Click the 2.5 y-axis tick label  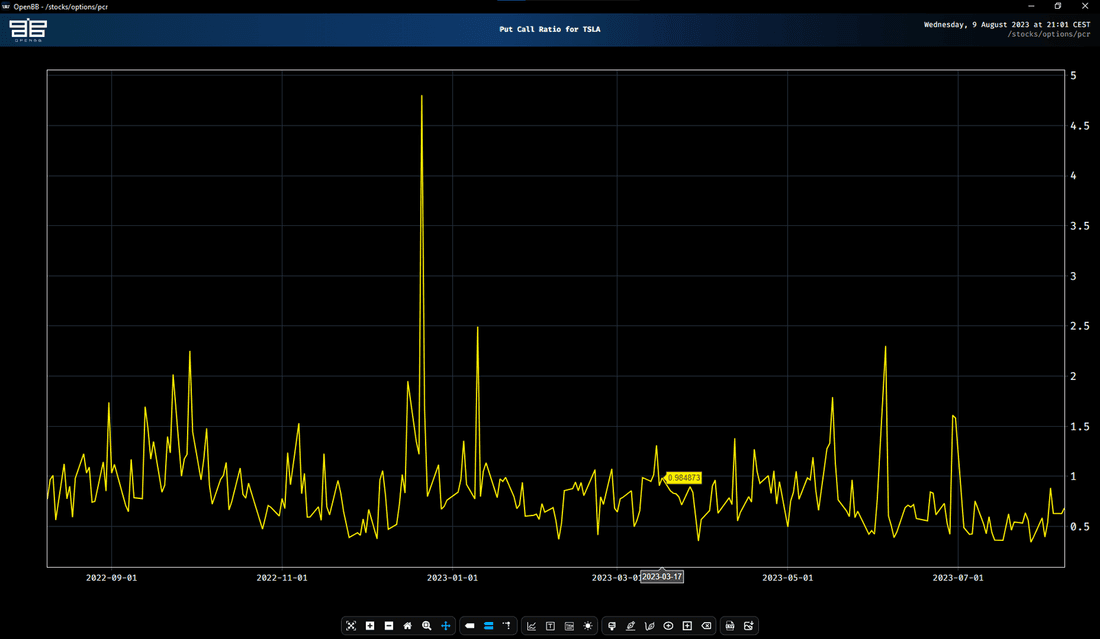[1080, 326]
